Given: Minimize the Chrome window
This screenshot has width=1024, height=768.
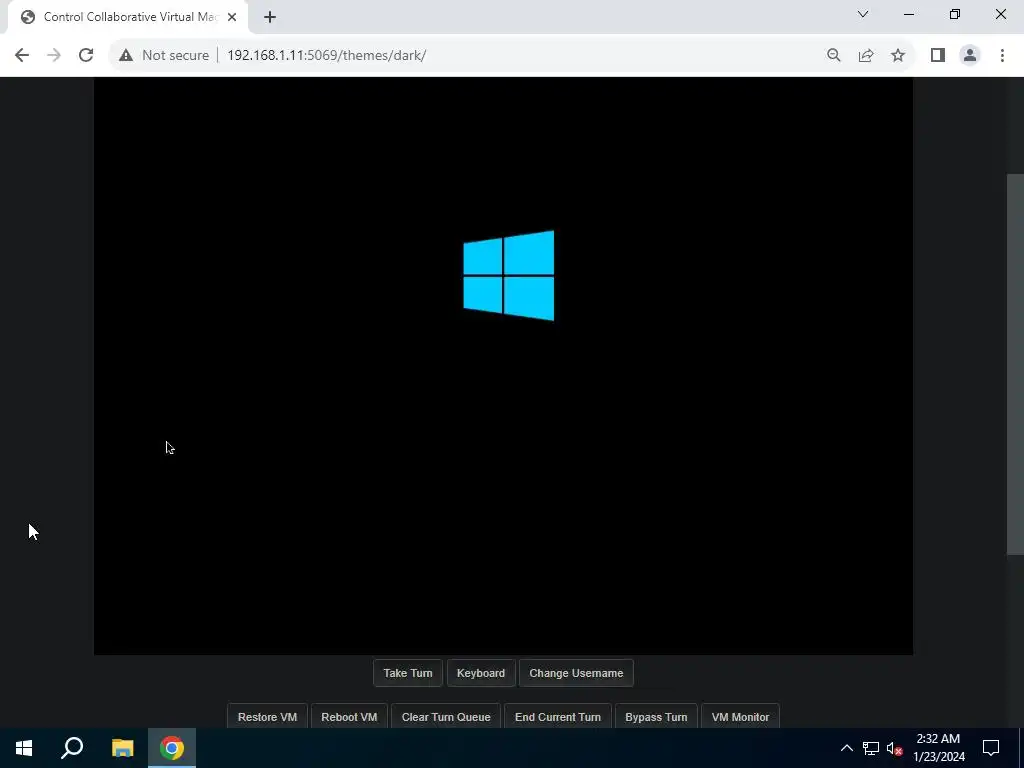Looking at the screenshot, I should point(909,14).
